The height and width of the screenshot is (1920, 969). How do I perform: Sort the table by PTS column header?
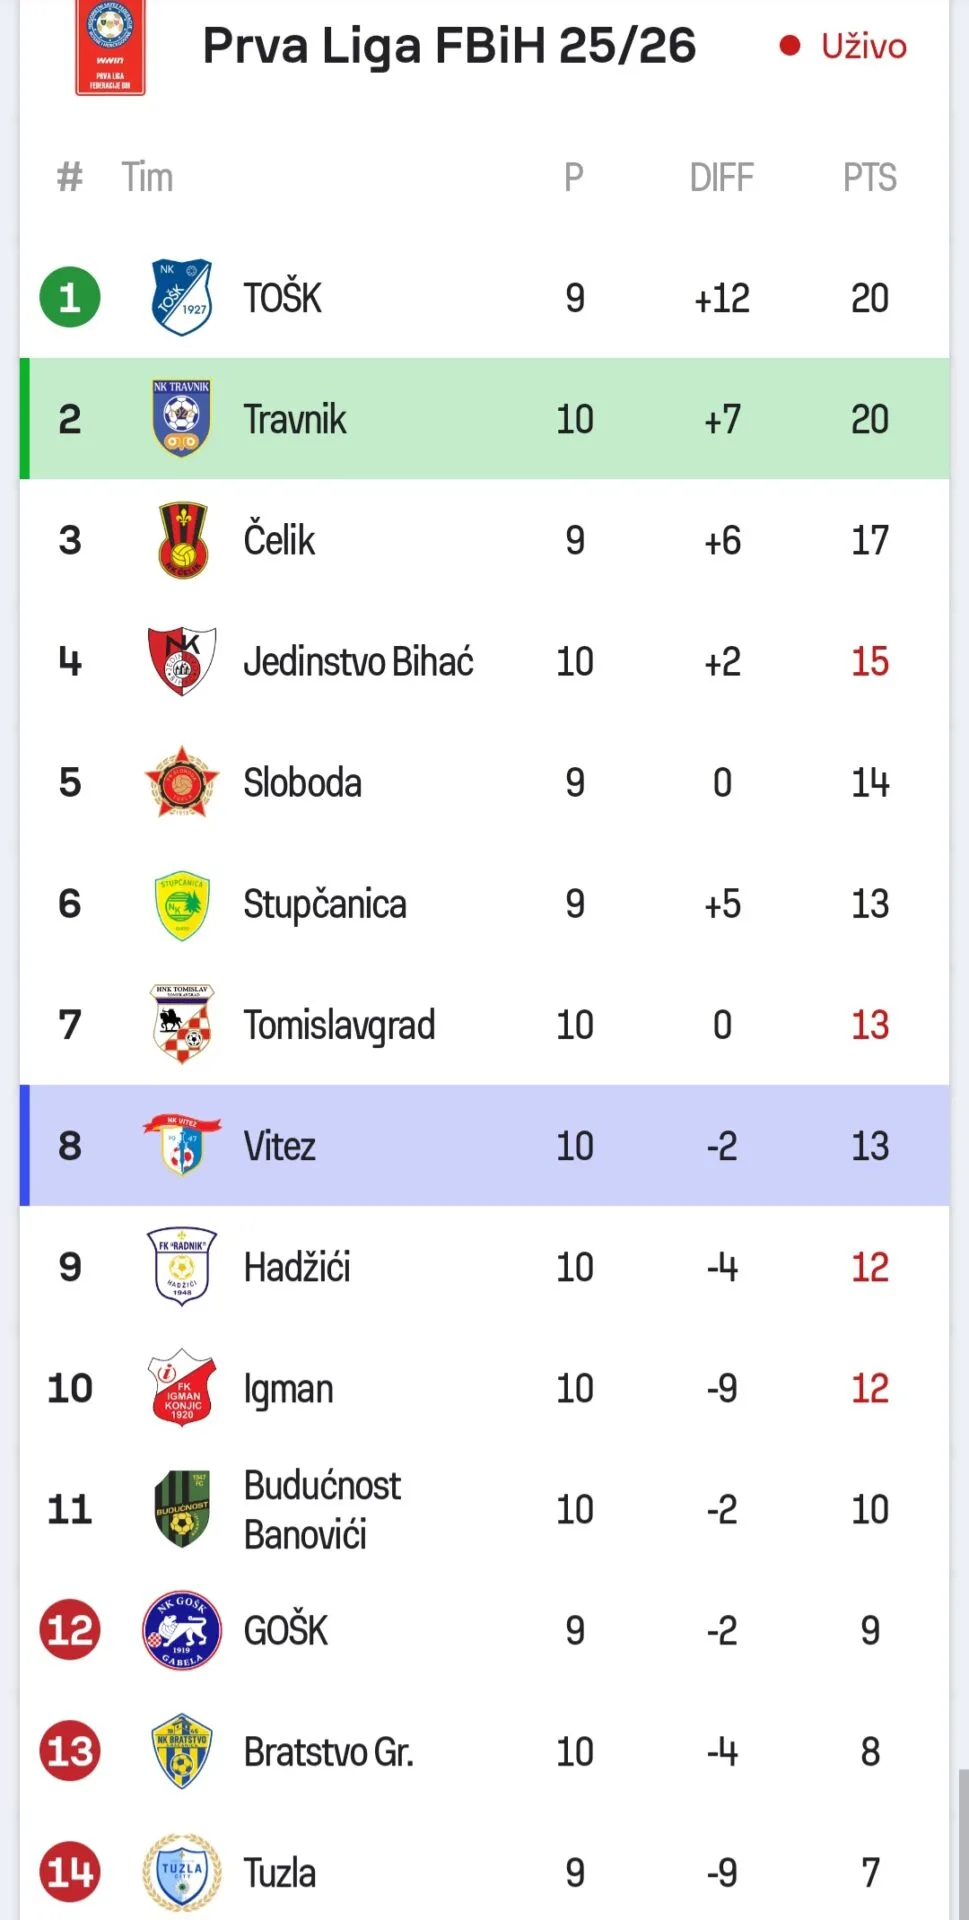869,178
